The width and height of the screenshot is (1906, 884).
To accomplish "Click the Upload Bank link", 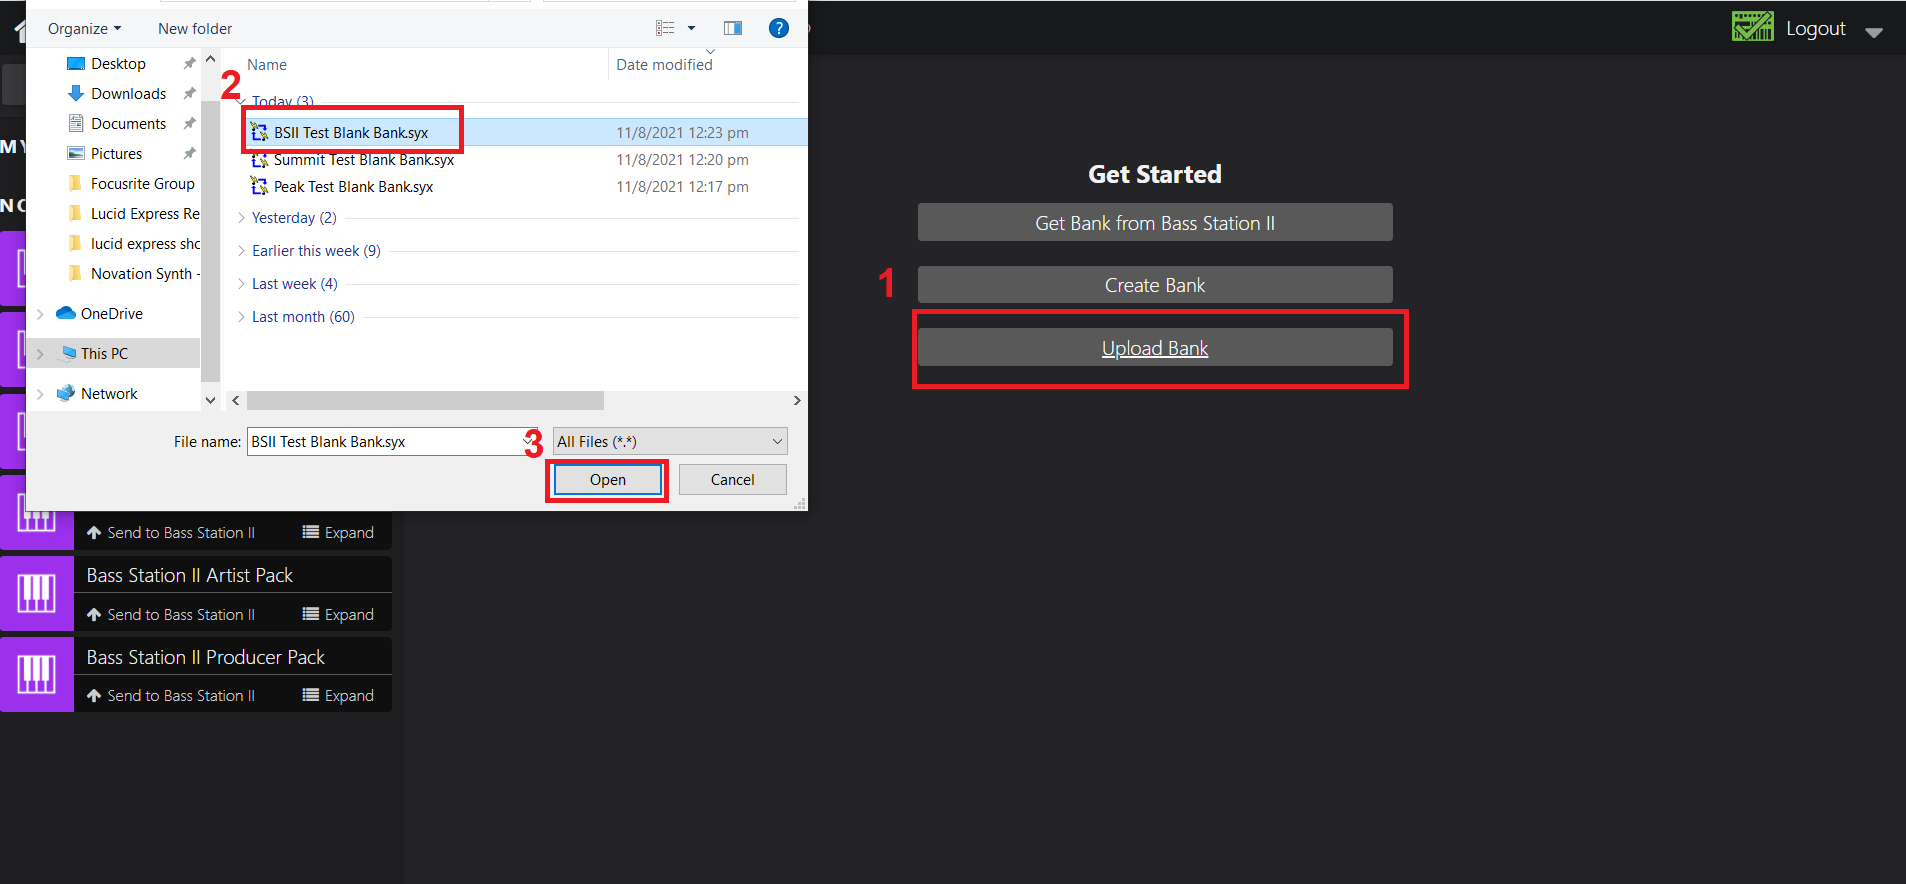I will [1155, 347].
